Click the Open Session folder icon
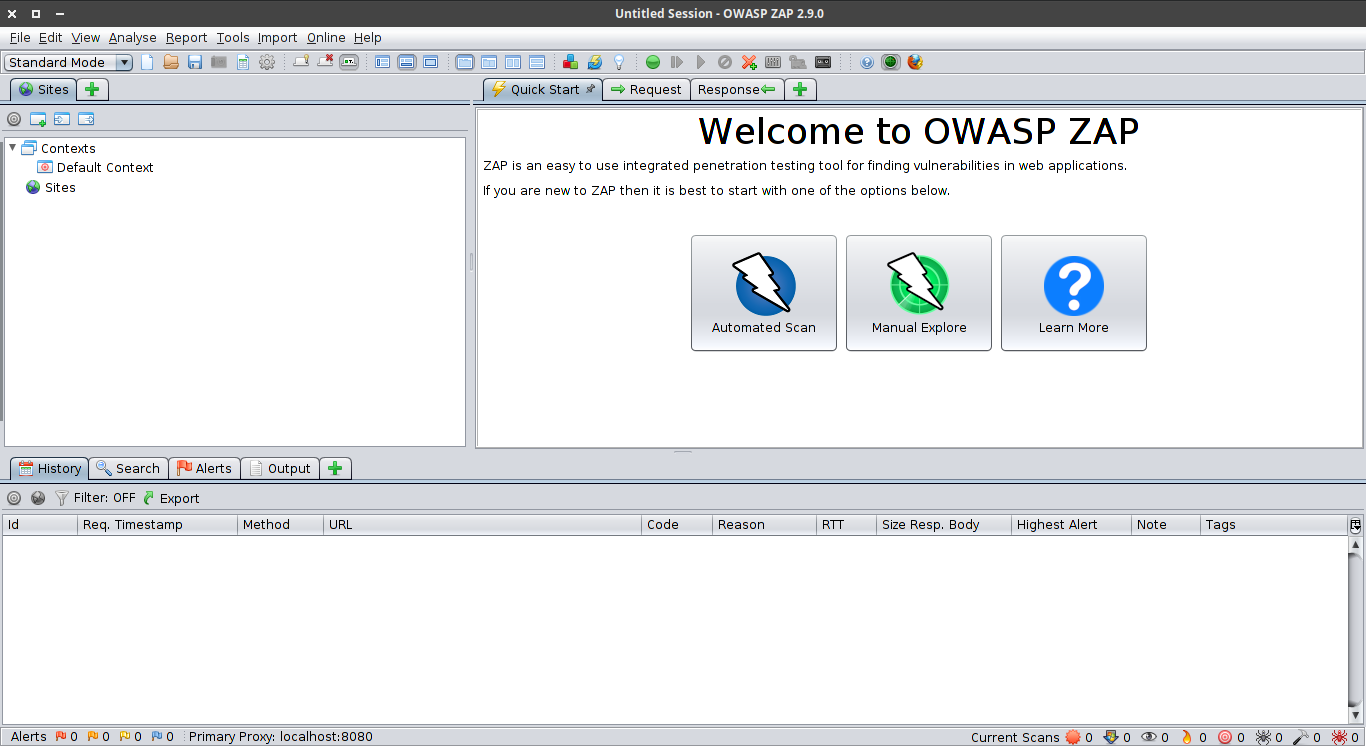1366x747 pixels. pos(171,62)
